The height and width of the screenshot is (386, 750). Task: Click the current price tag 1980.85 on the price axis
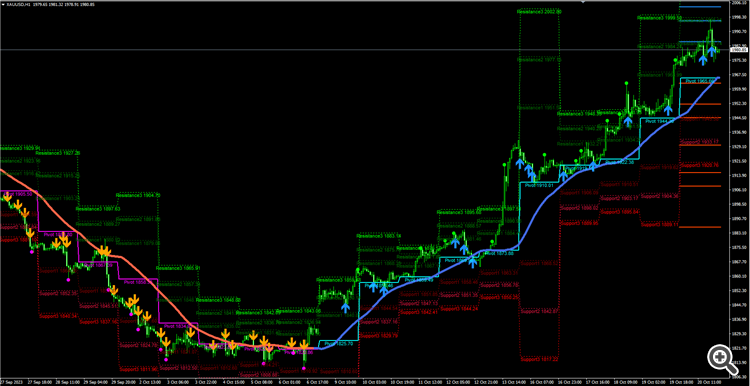click(739, 49)
